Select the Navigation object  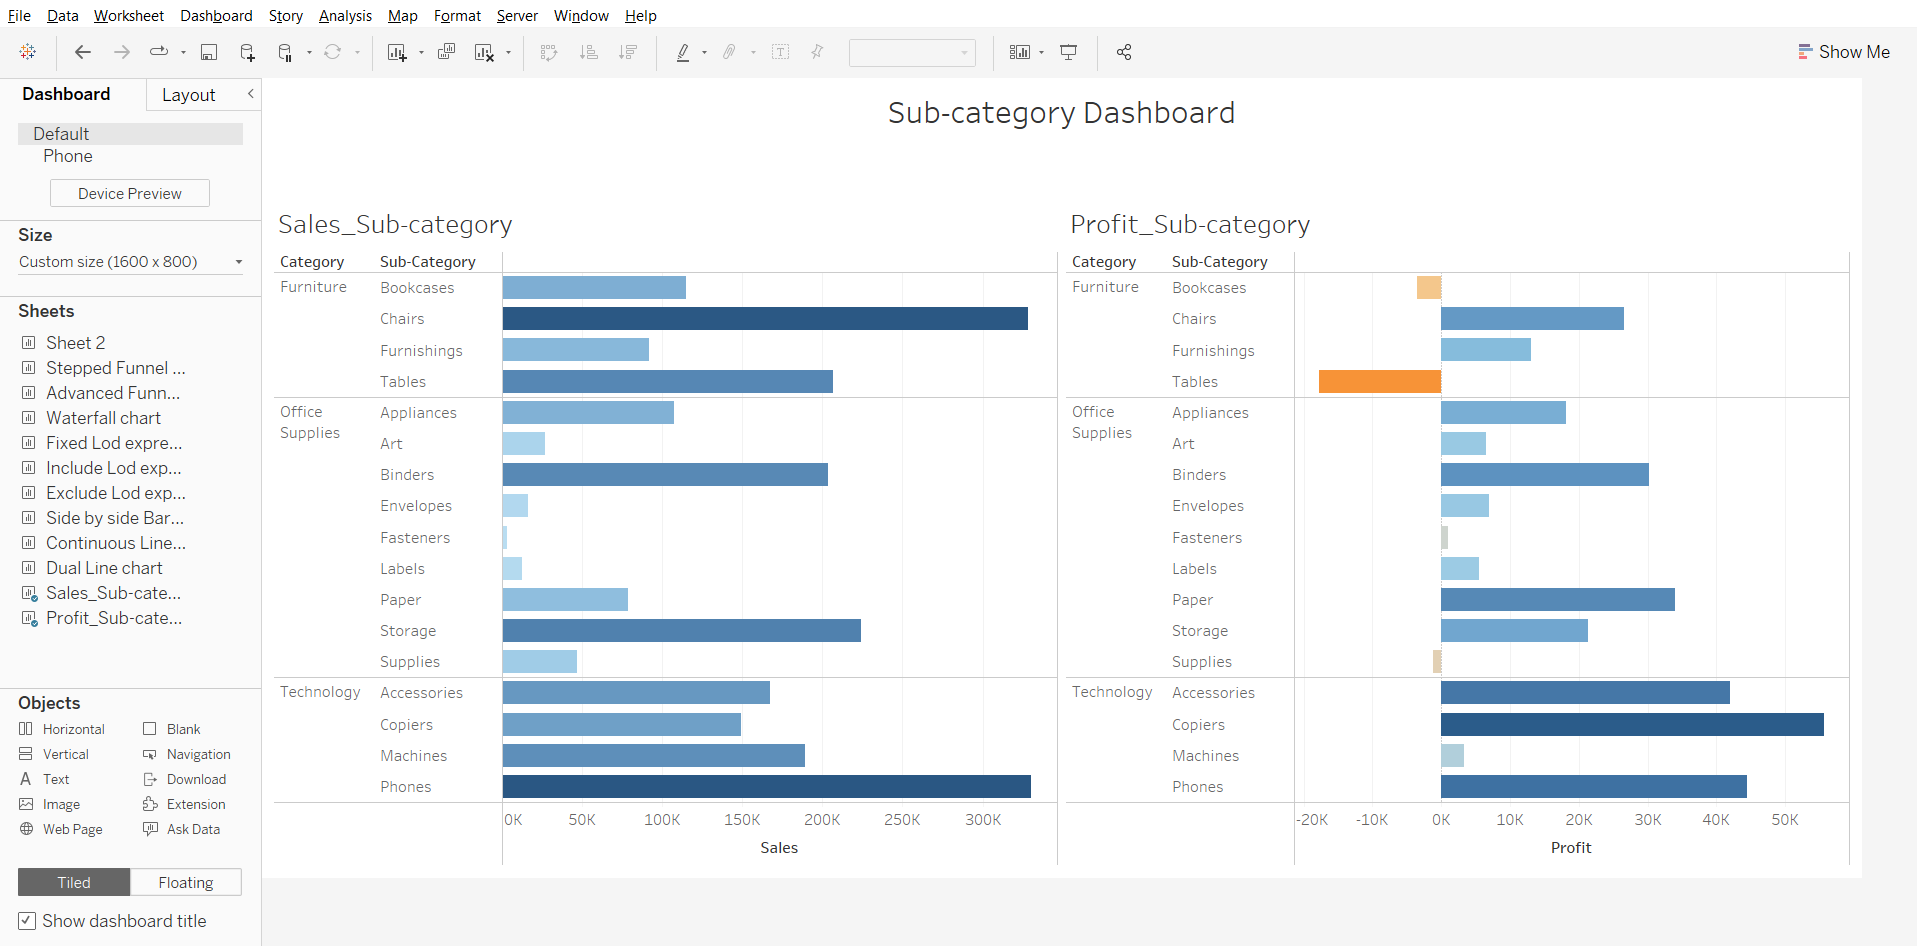[186, 754]
